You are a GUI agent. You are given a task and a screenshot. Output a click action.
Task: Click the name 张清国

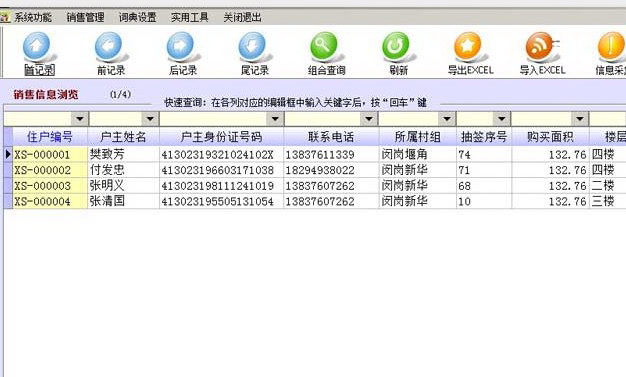pos(107,201)
